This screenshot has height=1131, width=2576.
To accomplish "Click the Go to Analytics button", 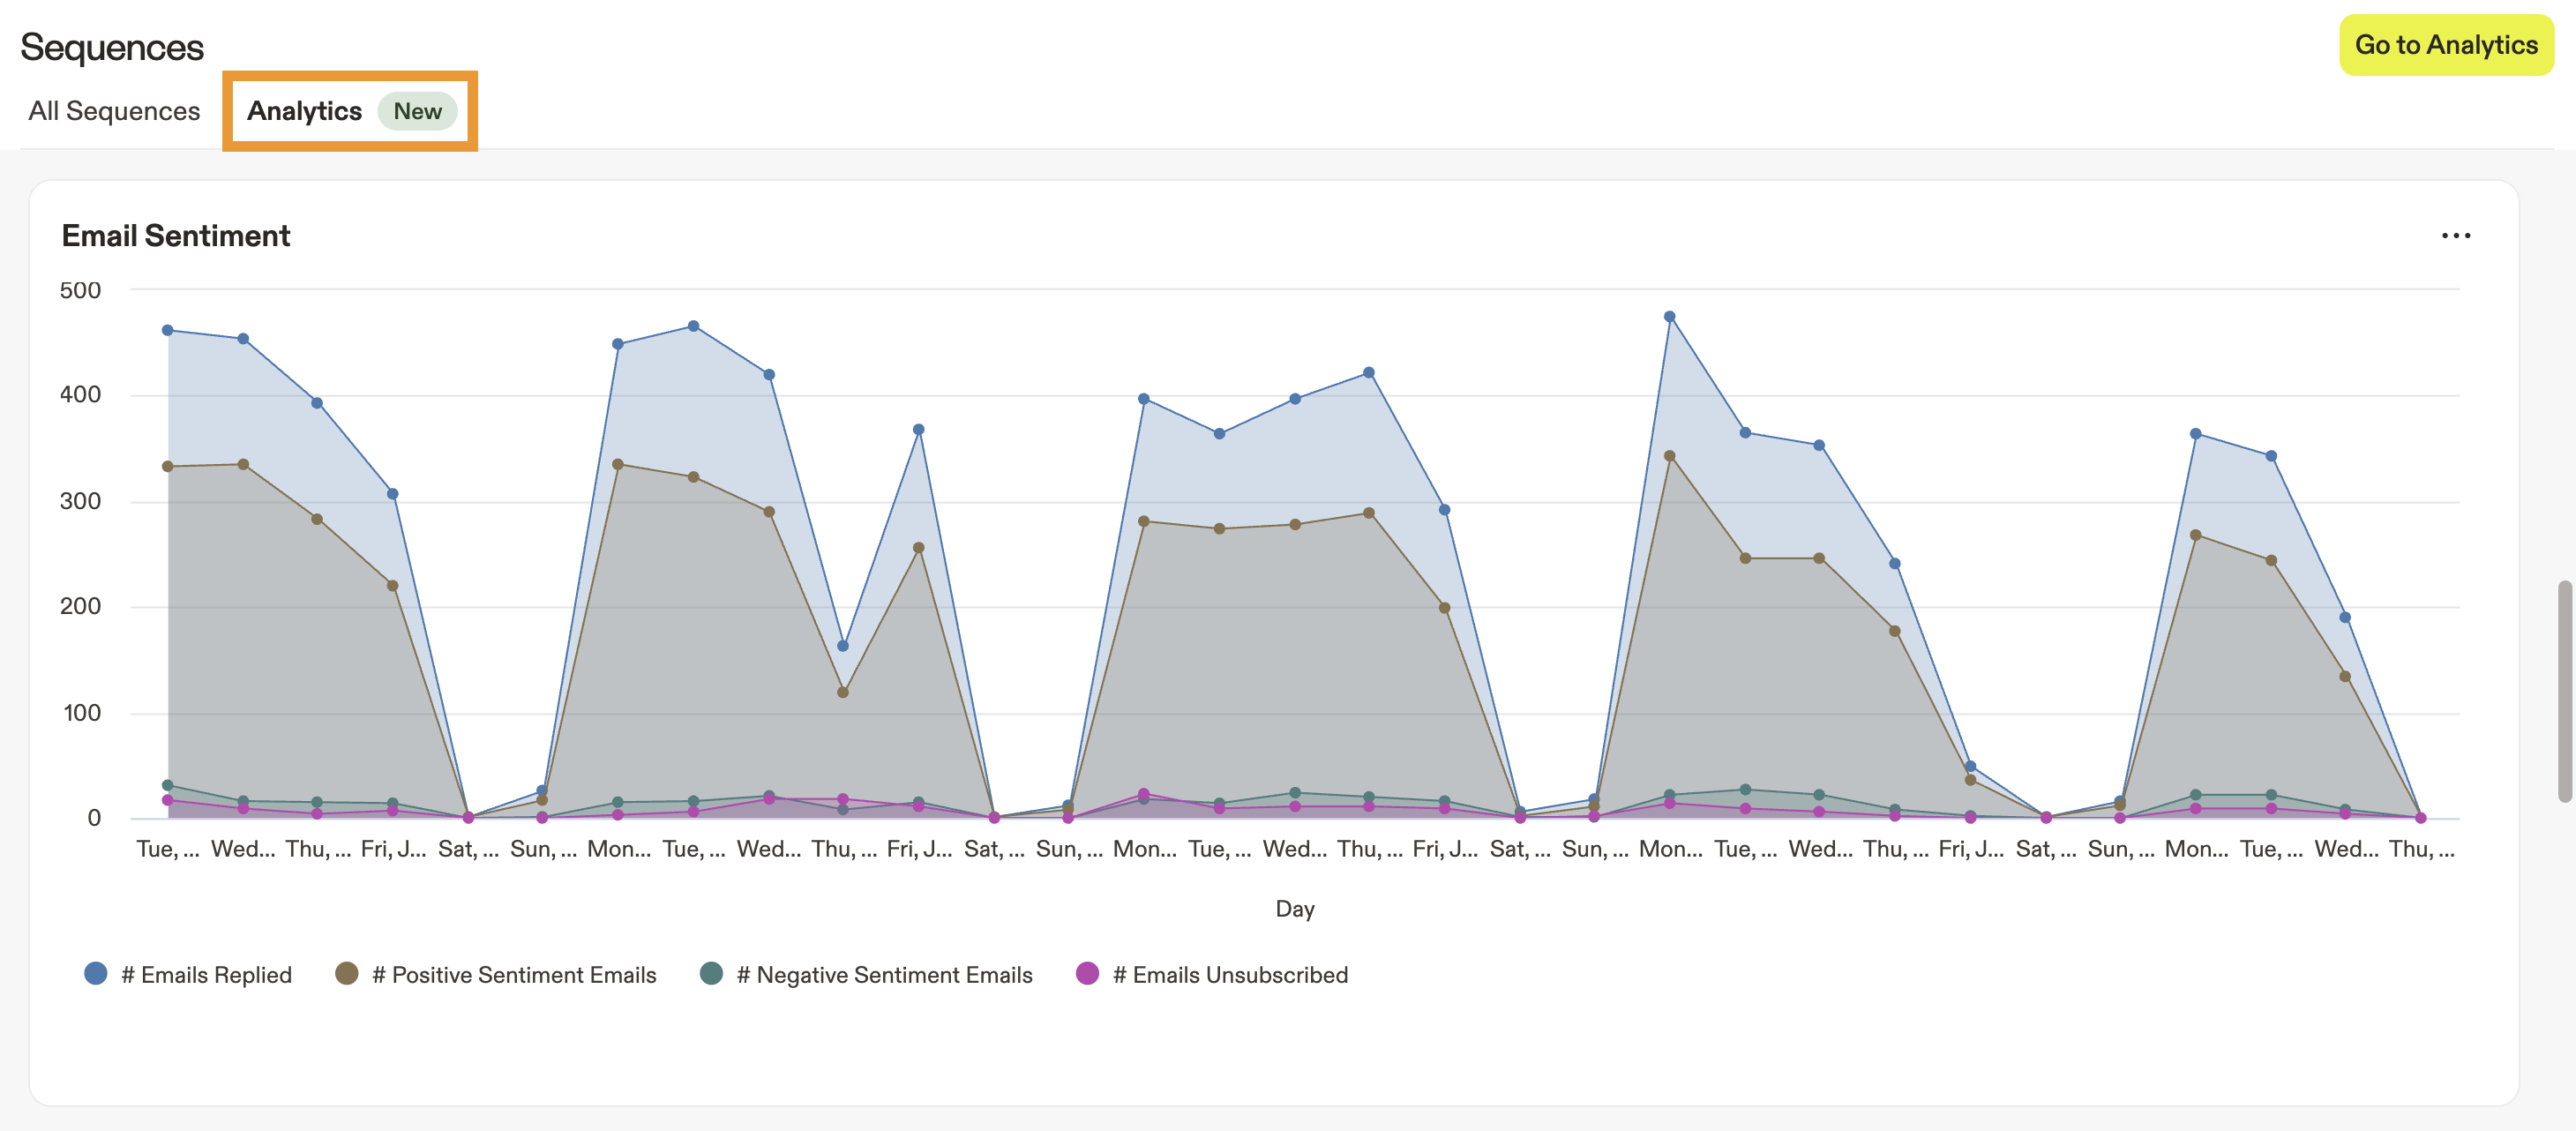I will point(2445,45).
